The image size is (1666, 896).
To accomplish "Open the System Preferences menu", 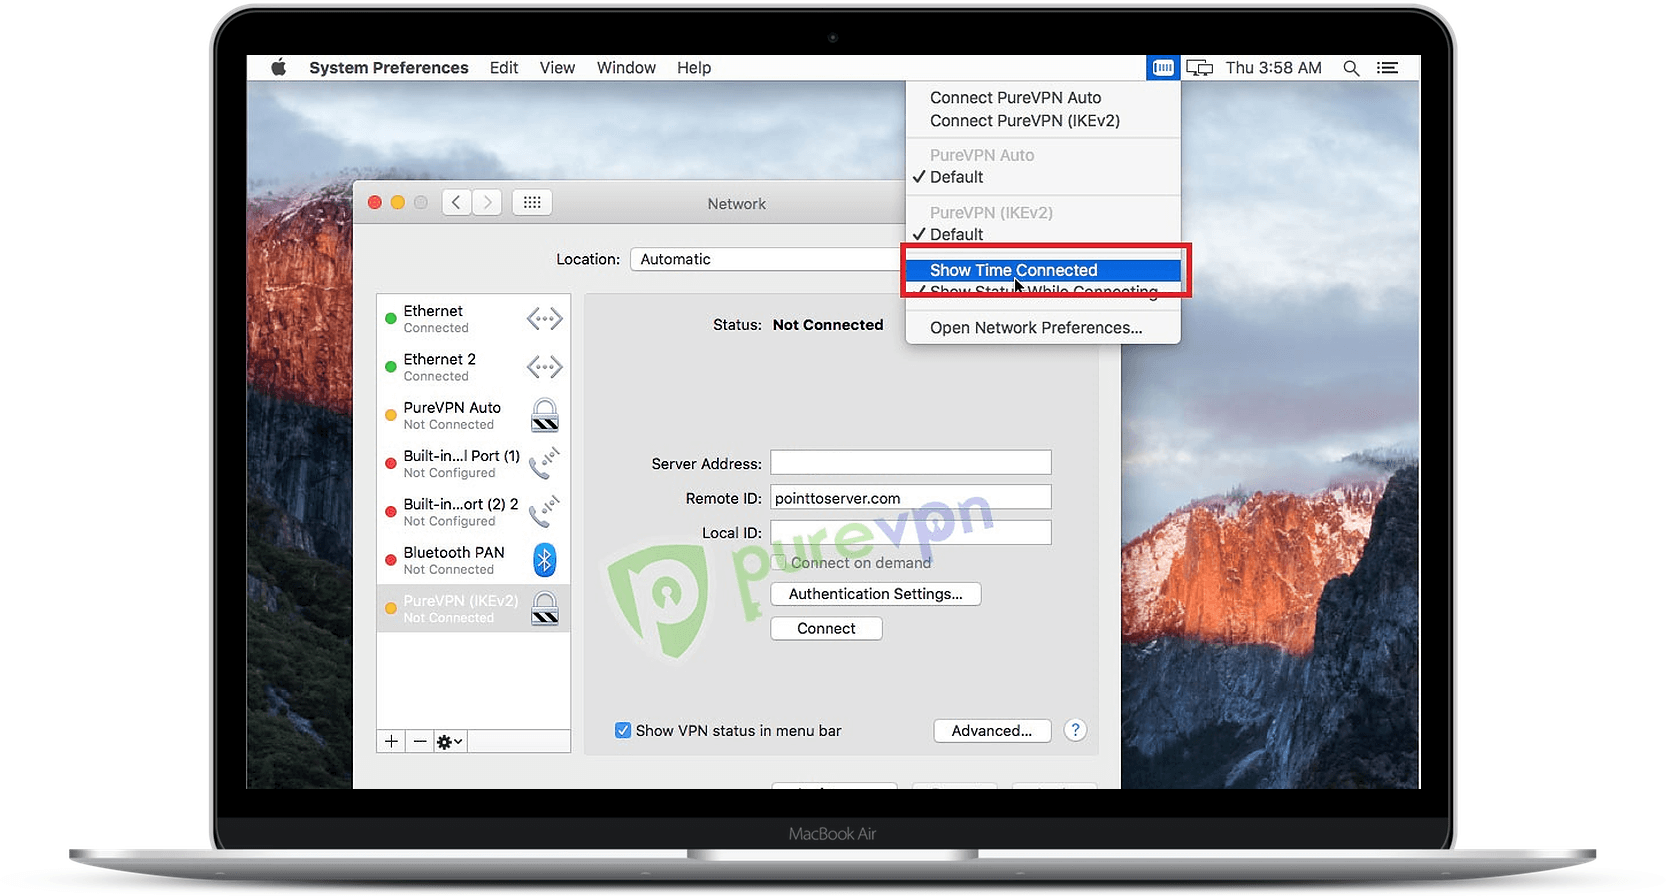I will pyautogui.click(x=388, y=67).
